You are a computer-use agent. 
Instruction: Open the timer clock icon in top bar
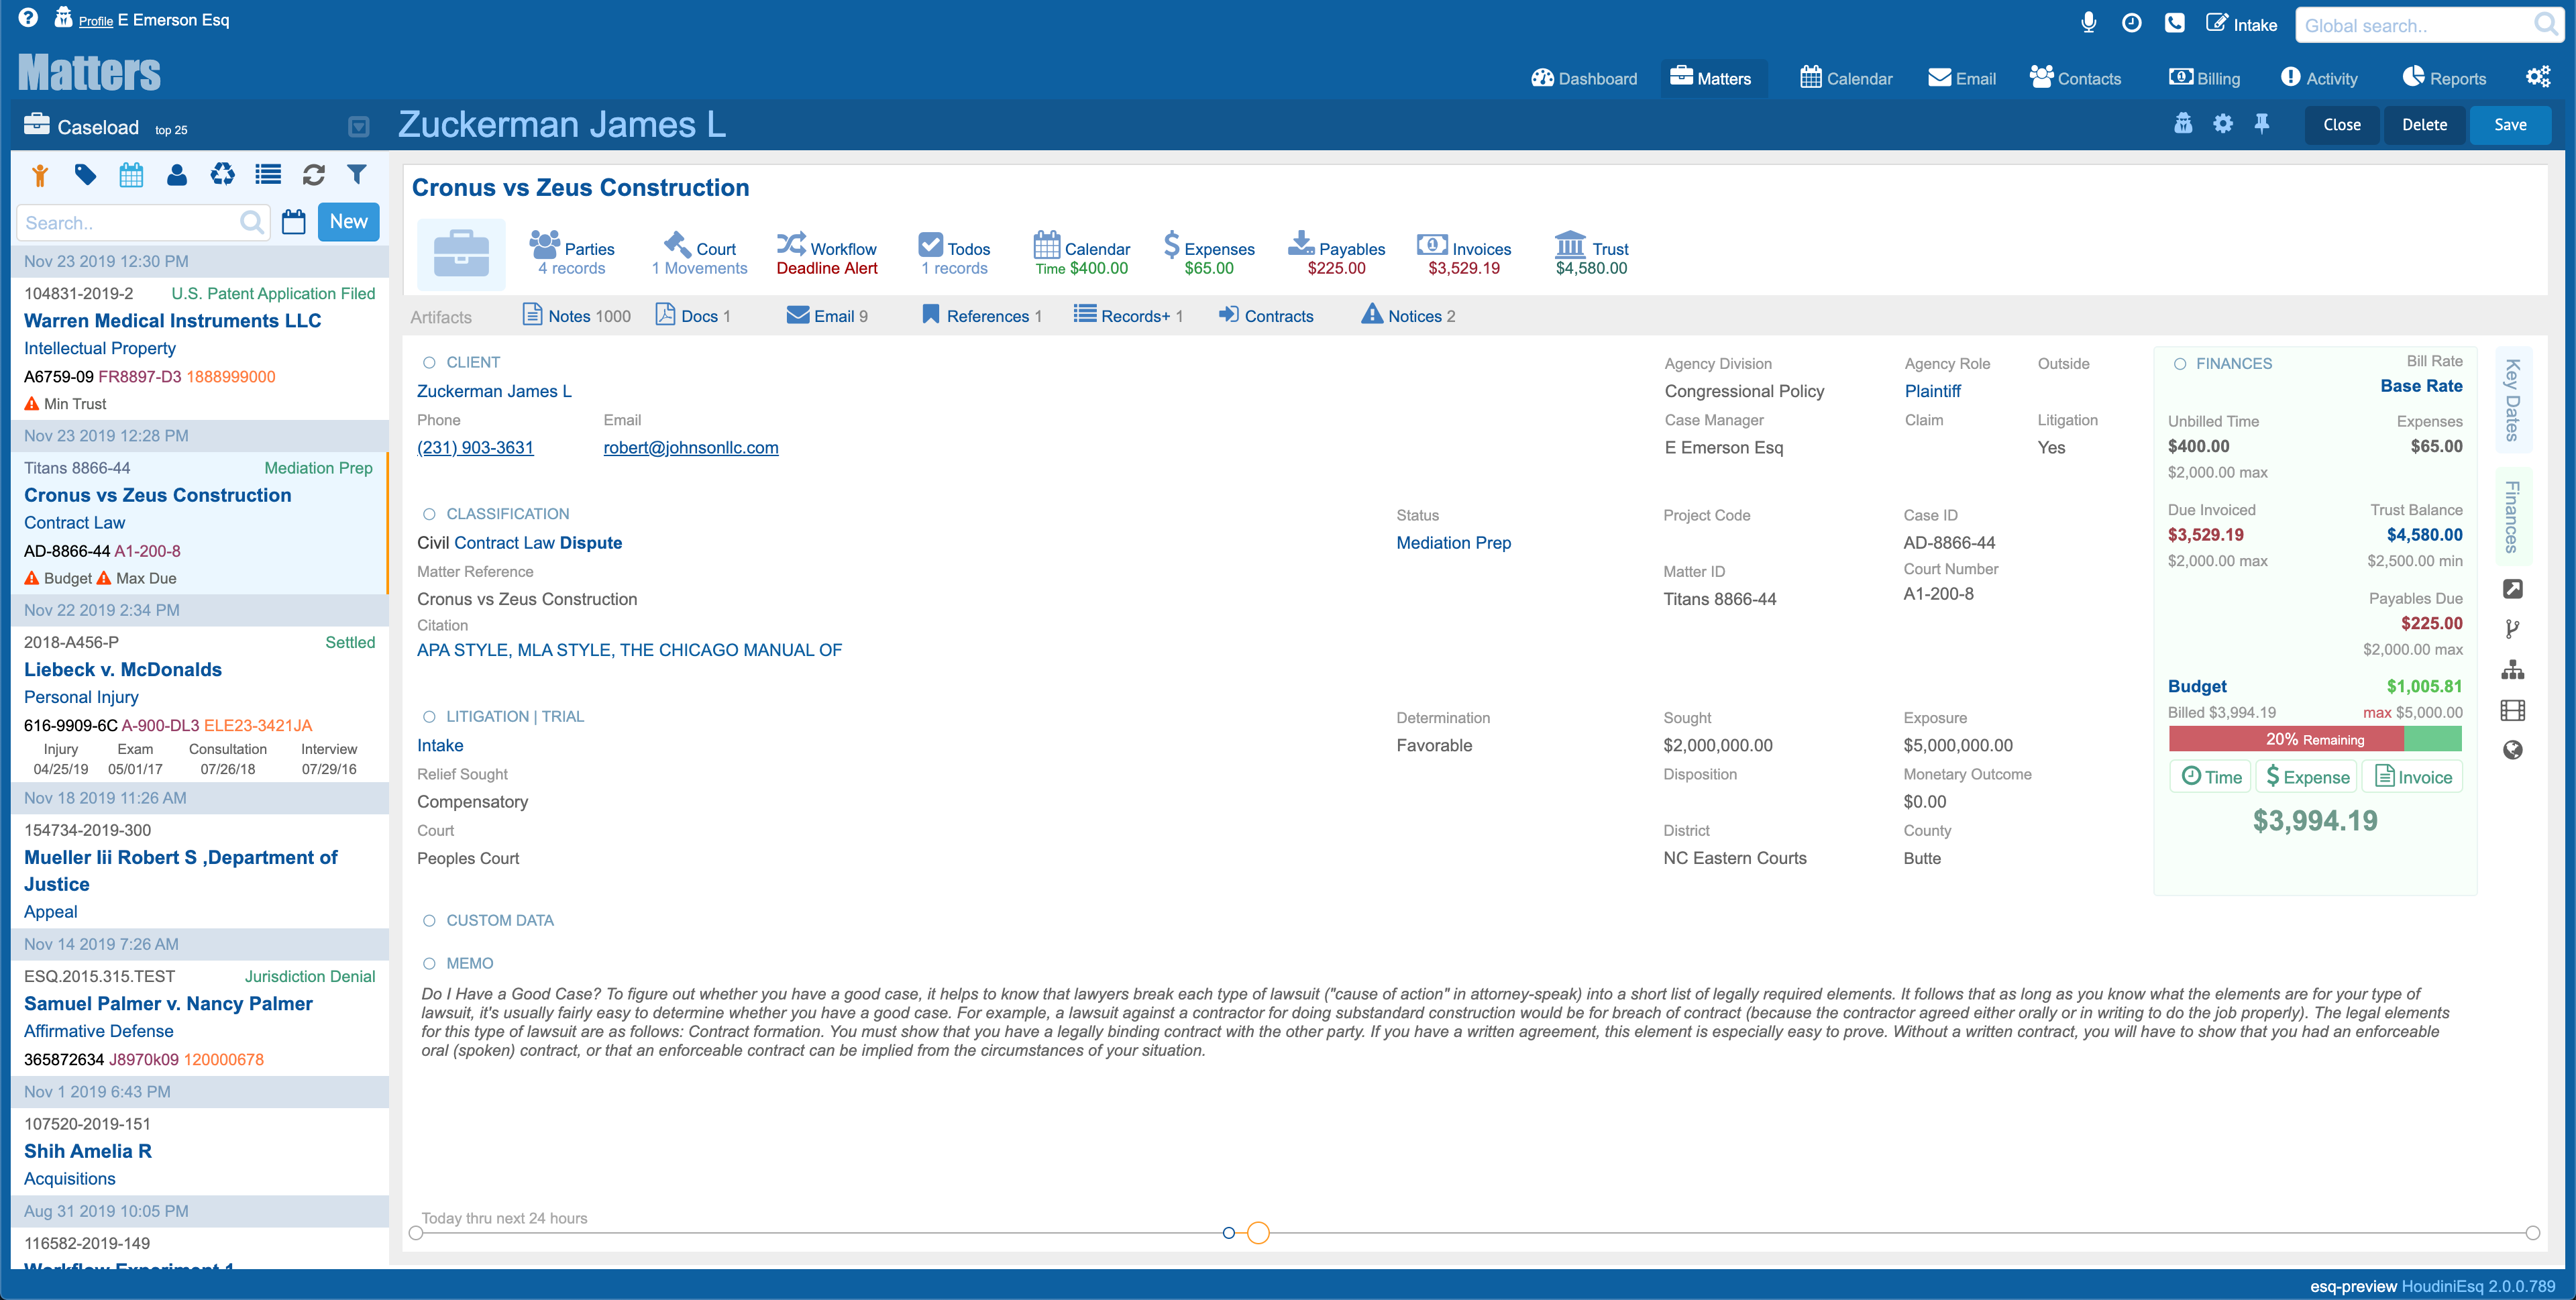coord(2131,23)
